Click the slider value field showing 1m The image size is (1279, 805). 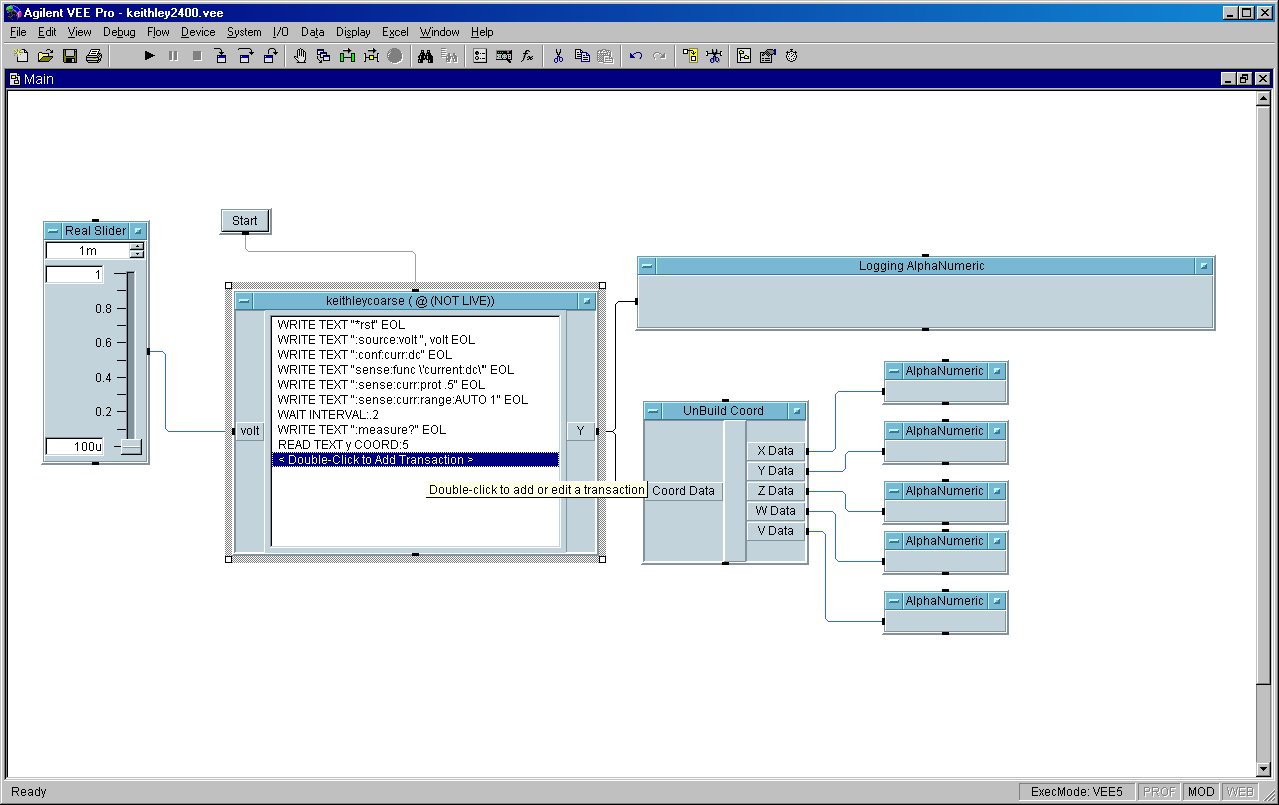coord(87,251)
